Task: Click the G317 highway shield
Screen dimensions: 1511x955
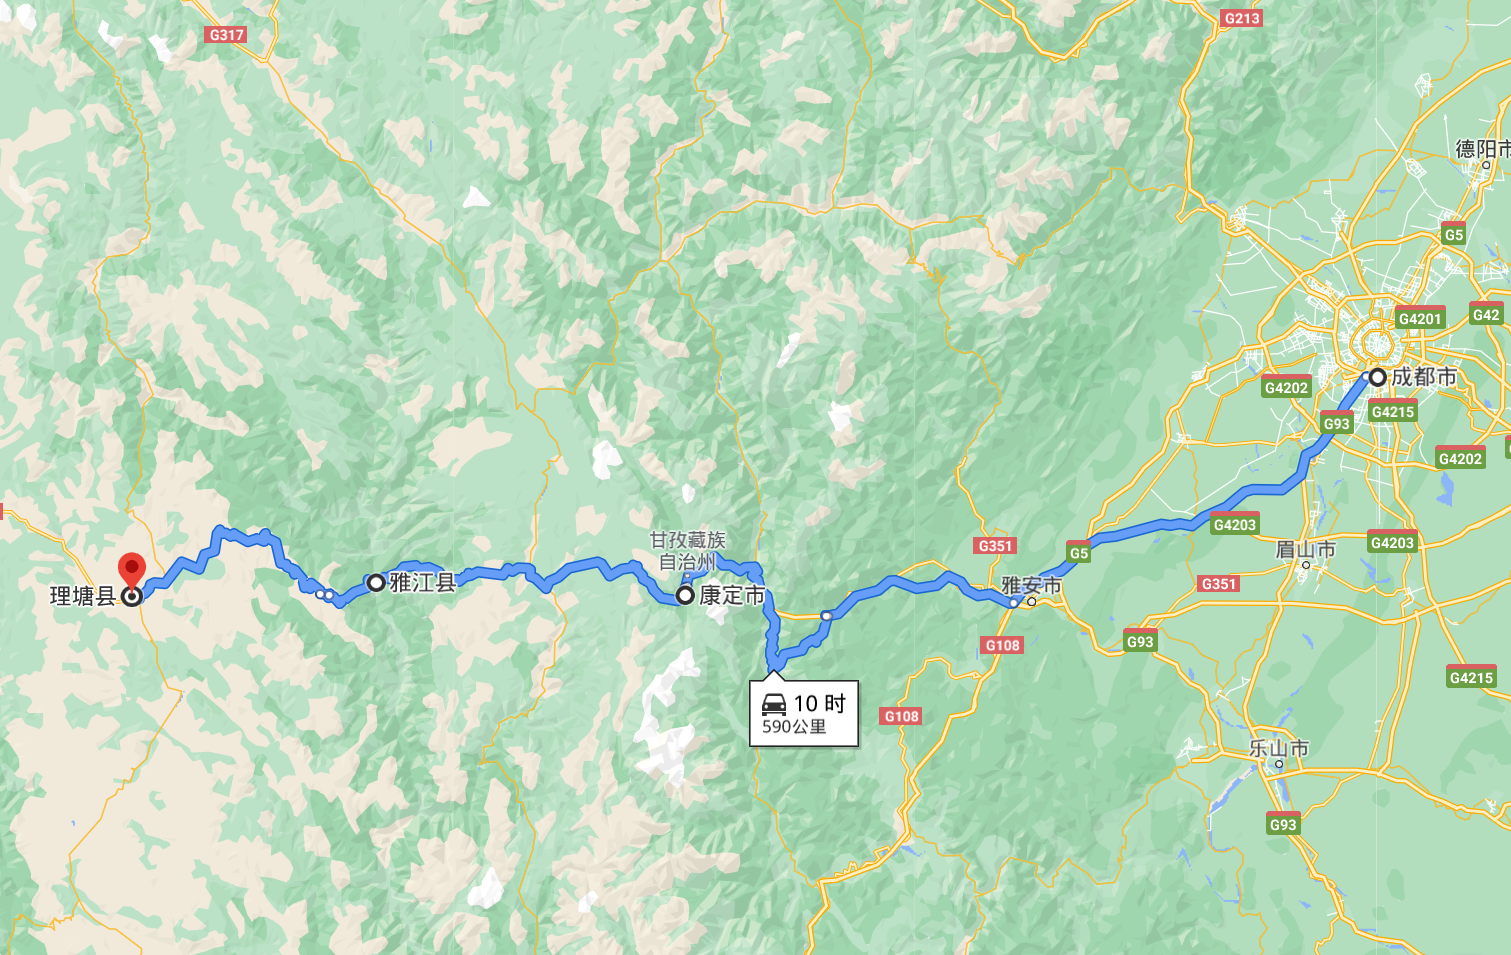Action: pyautogui.click(x=227, y=34)
